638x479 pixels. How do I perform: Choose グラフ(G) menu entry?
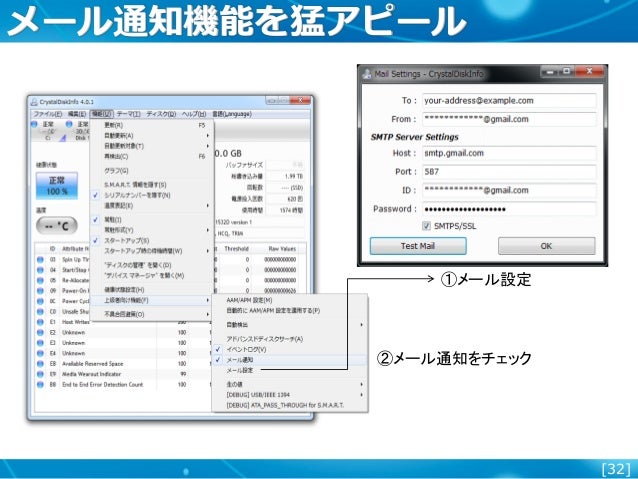(151, 171)
